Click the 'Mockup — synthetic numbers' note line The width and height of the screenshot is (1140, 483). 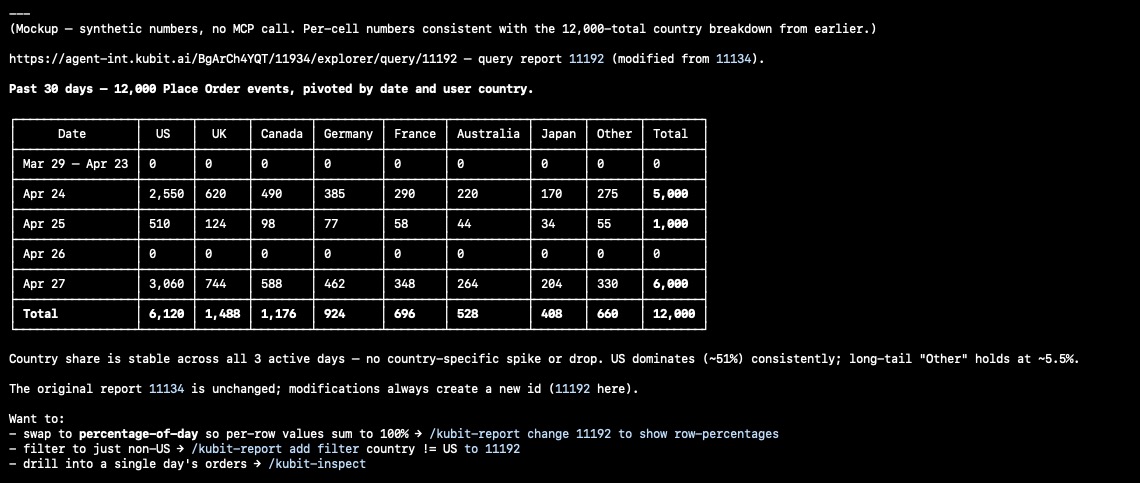(x=443, y=29)
